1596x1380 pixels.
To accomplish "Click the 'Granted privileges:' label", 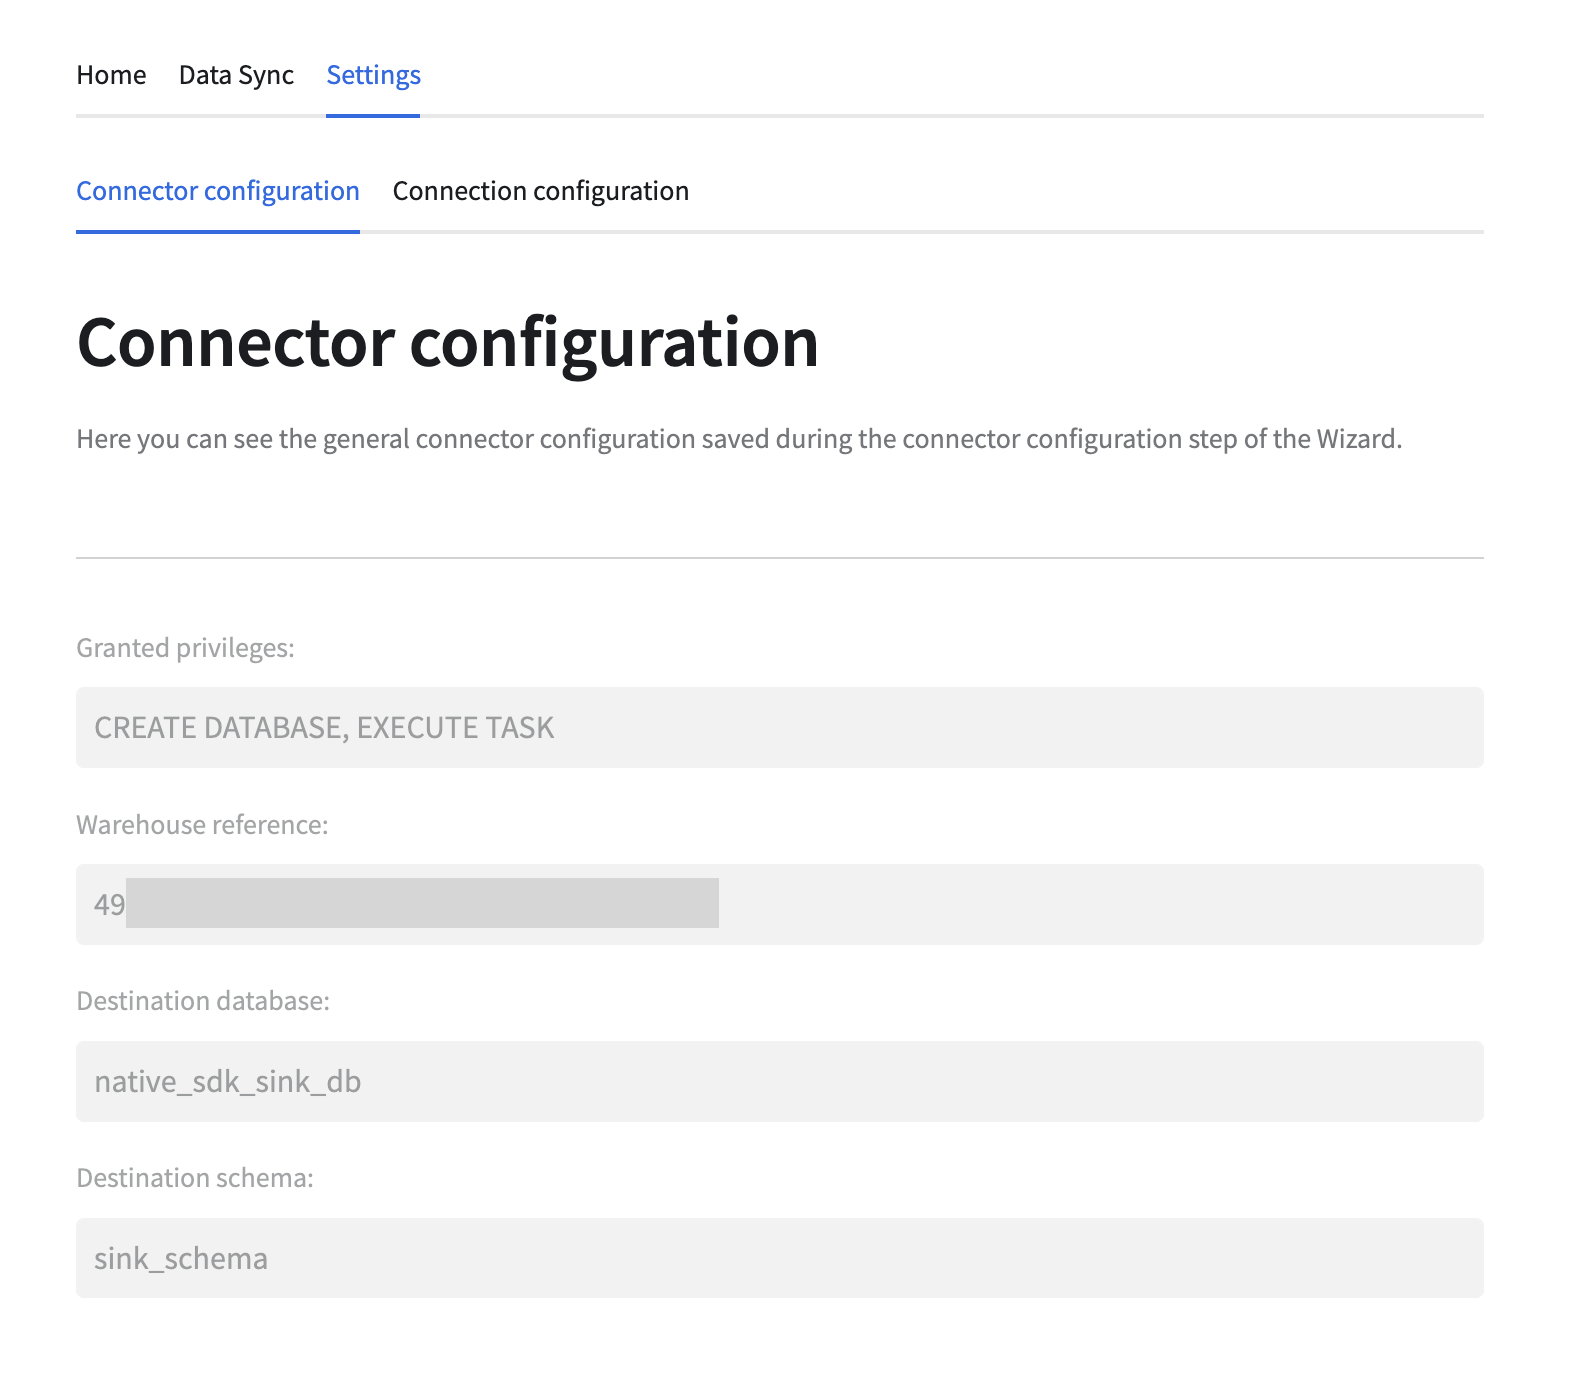I will pos(185,648).
